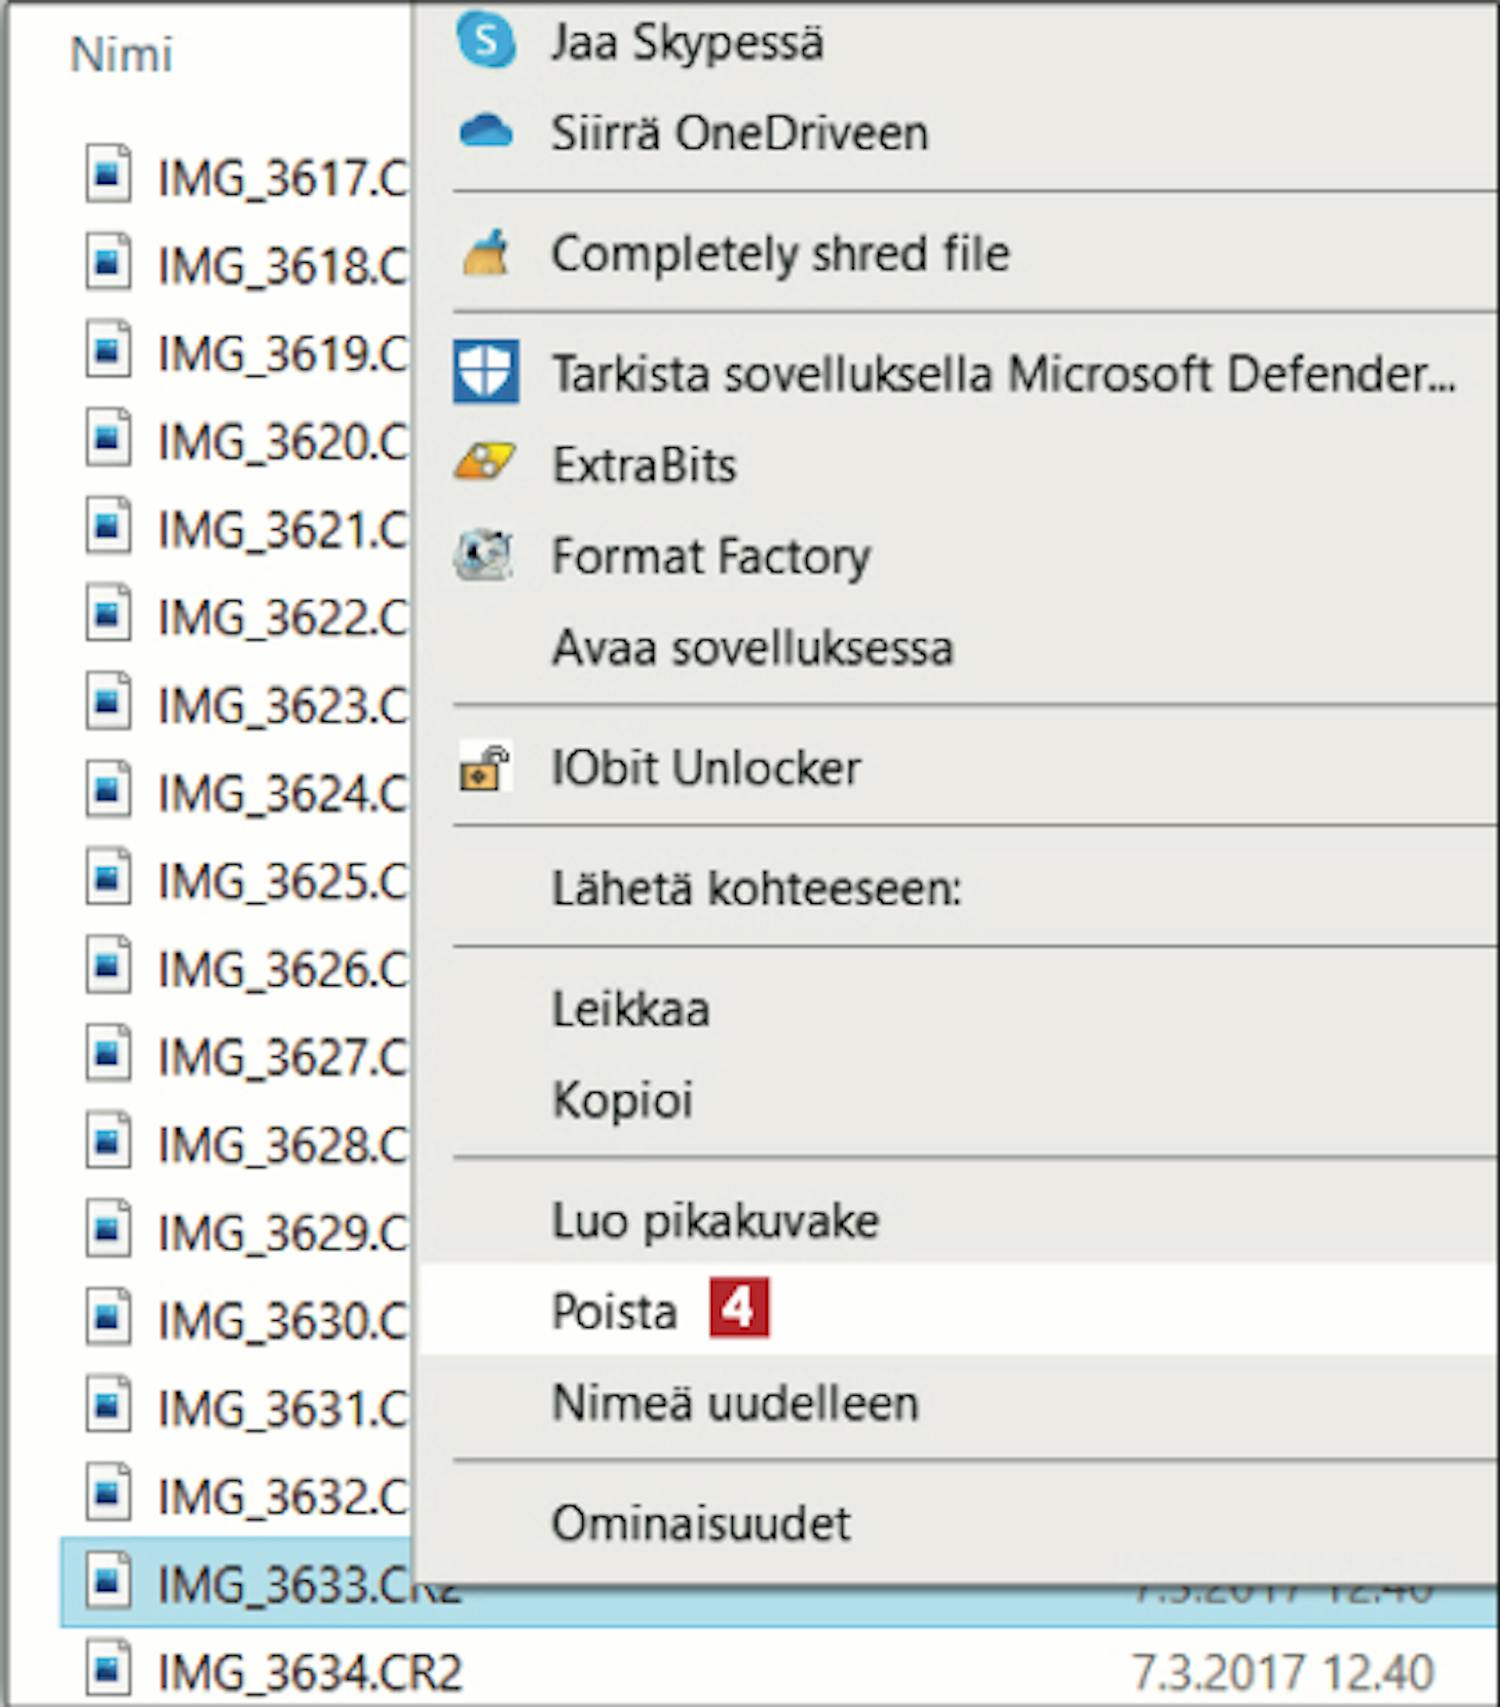Screen dimensions: 1500x1707
Task: Click the IObit Unlocker padlock icon
Action: click(486, 768)
